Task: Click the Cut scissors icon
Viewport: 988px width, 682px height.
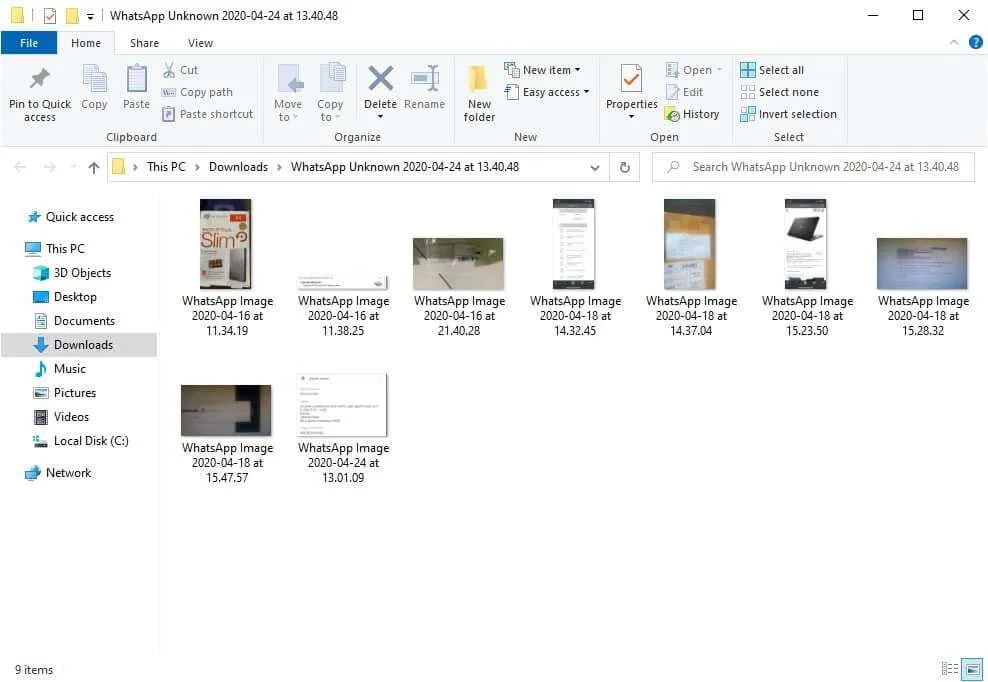Action: (x=169, y=70)
